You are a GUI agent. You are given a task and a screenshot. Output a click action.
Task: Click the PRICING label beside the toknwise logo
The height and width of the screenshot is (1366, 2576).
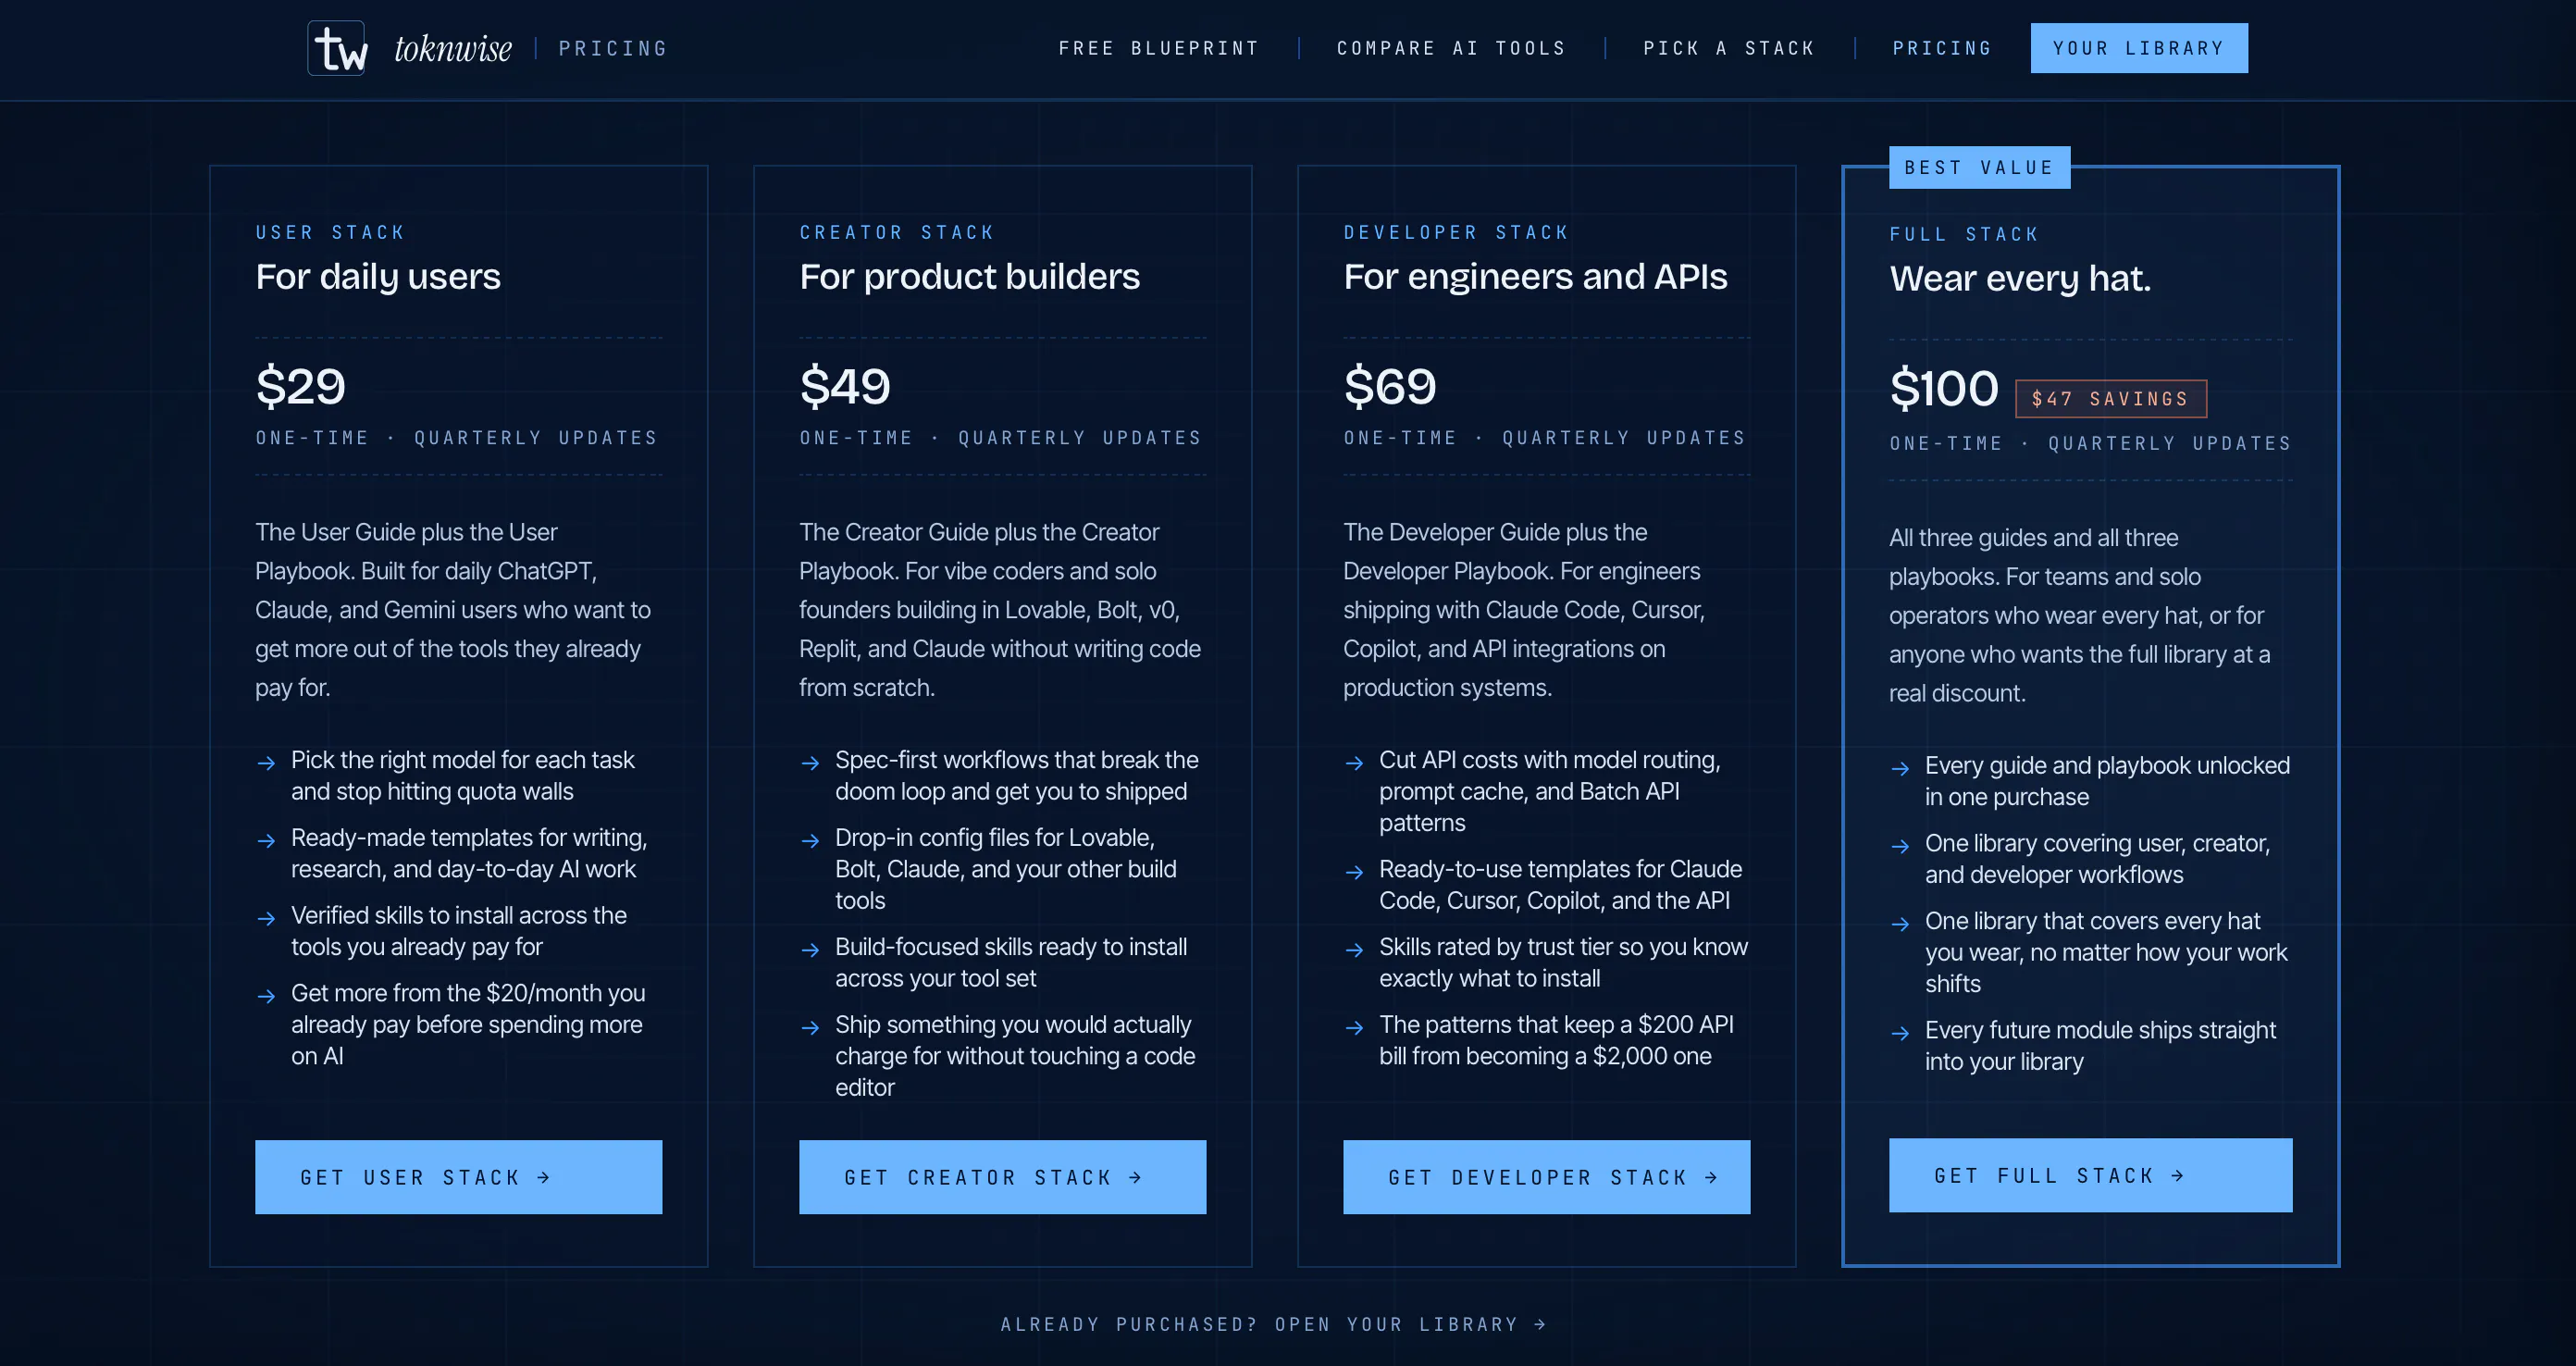pyautogui.click(x=613, y=48)
